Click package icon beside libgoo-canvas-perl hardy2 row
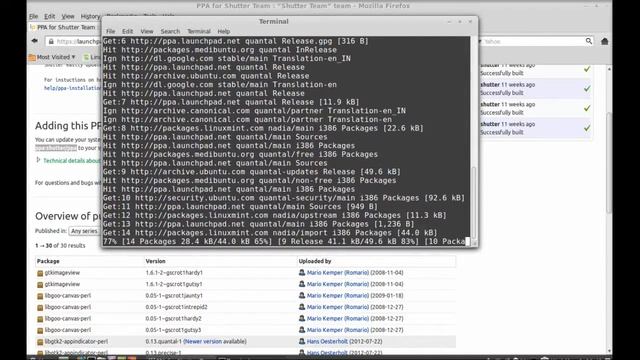Viewport: 640px width, 360px height. pyautogui.click(x=40, y=319)
